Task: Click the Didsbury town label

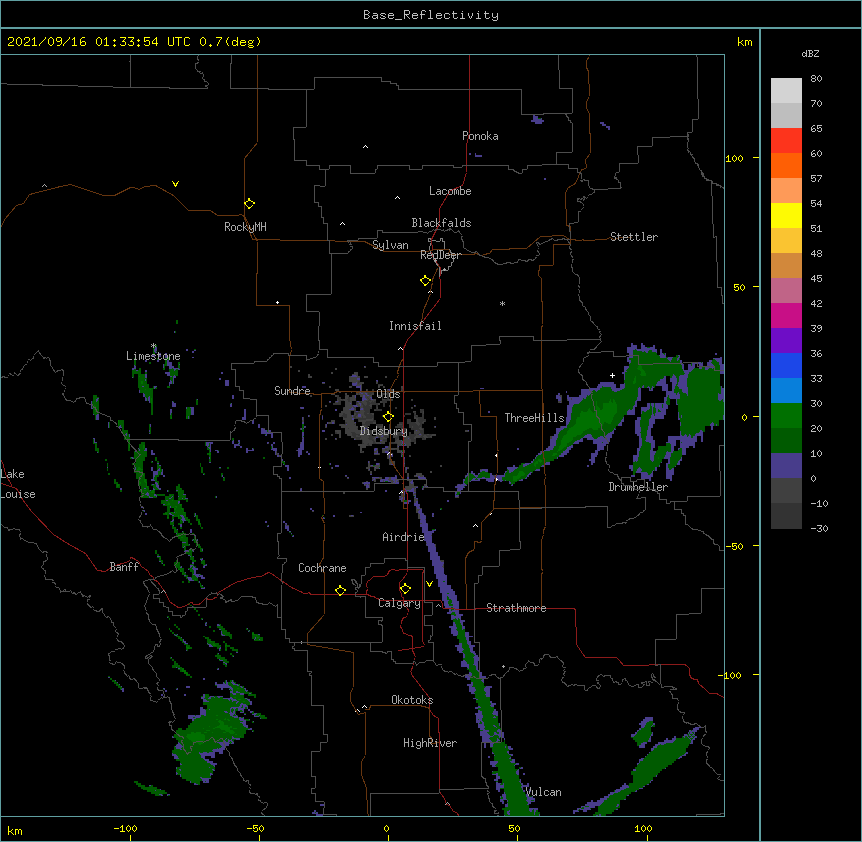Action: [384, 431]
